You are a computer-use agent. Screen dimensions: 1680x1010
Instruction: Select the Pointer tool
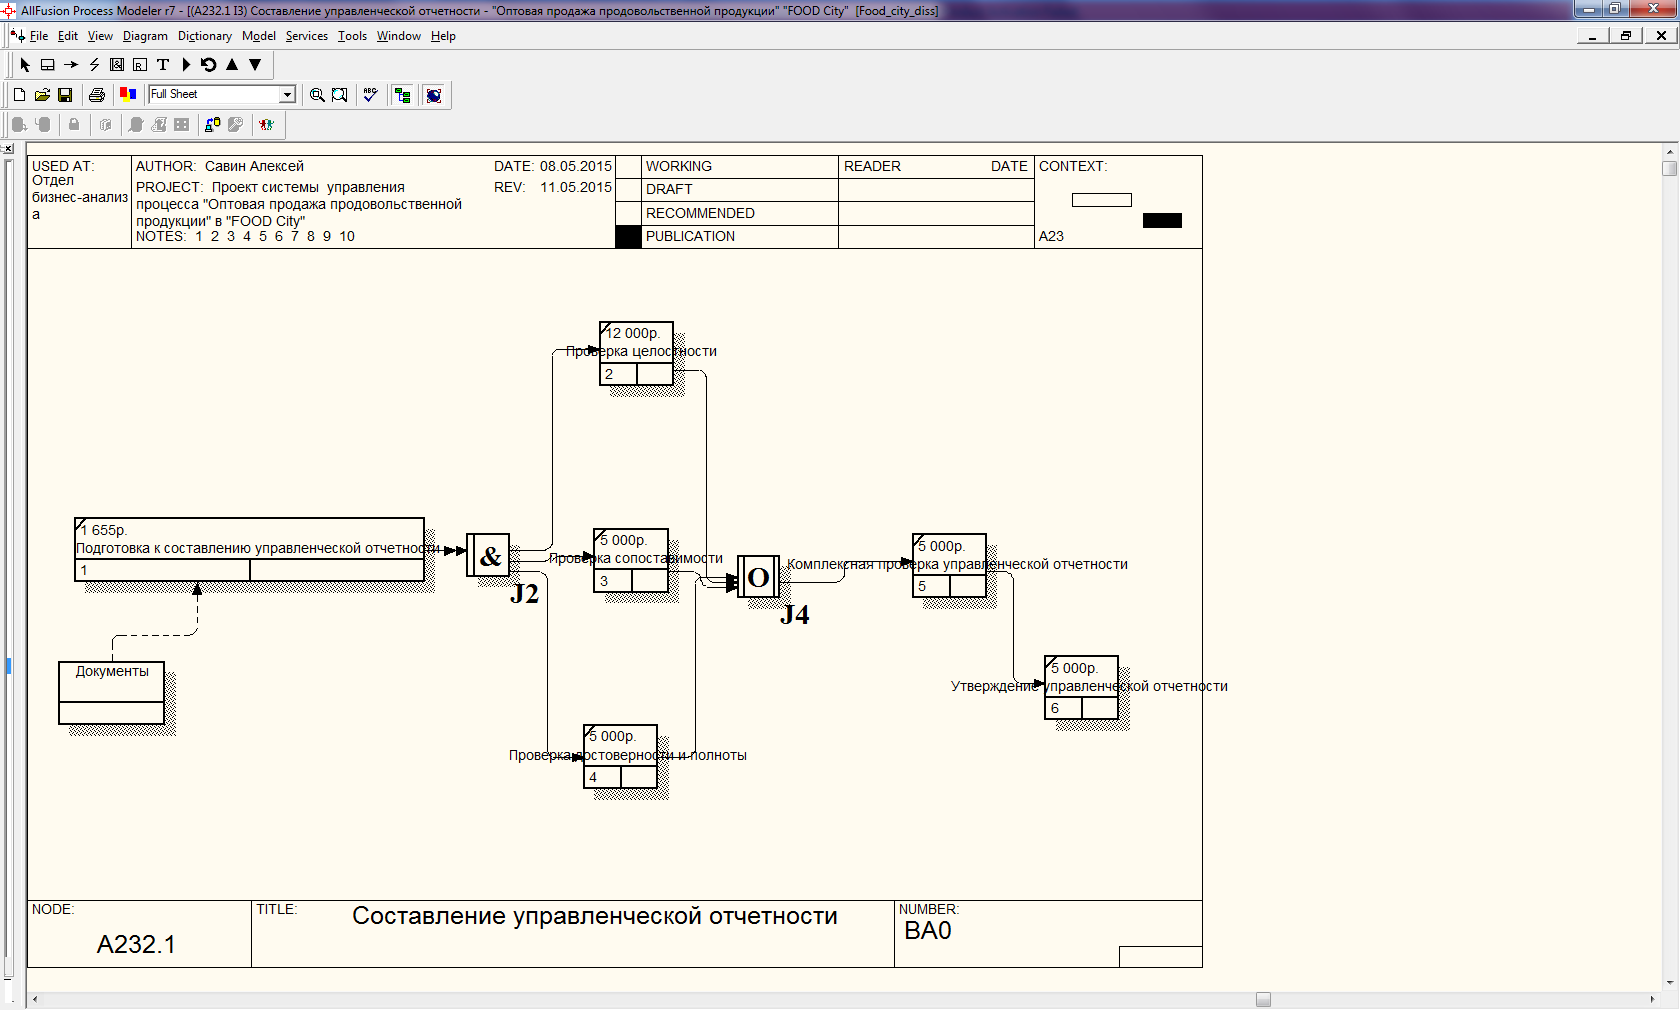click(x=25, y=65)
